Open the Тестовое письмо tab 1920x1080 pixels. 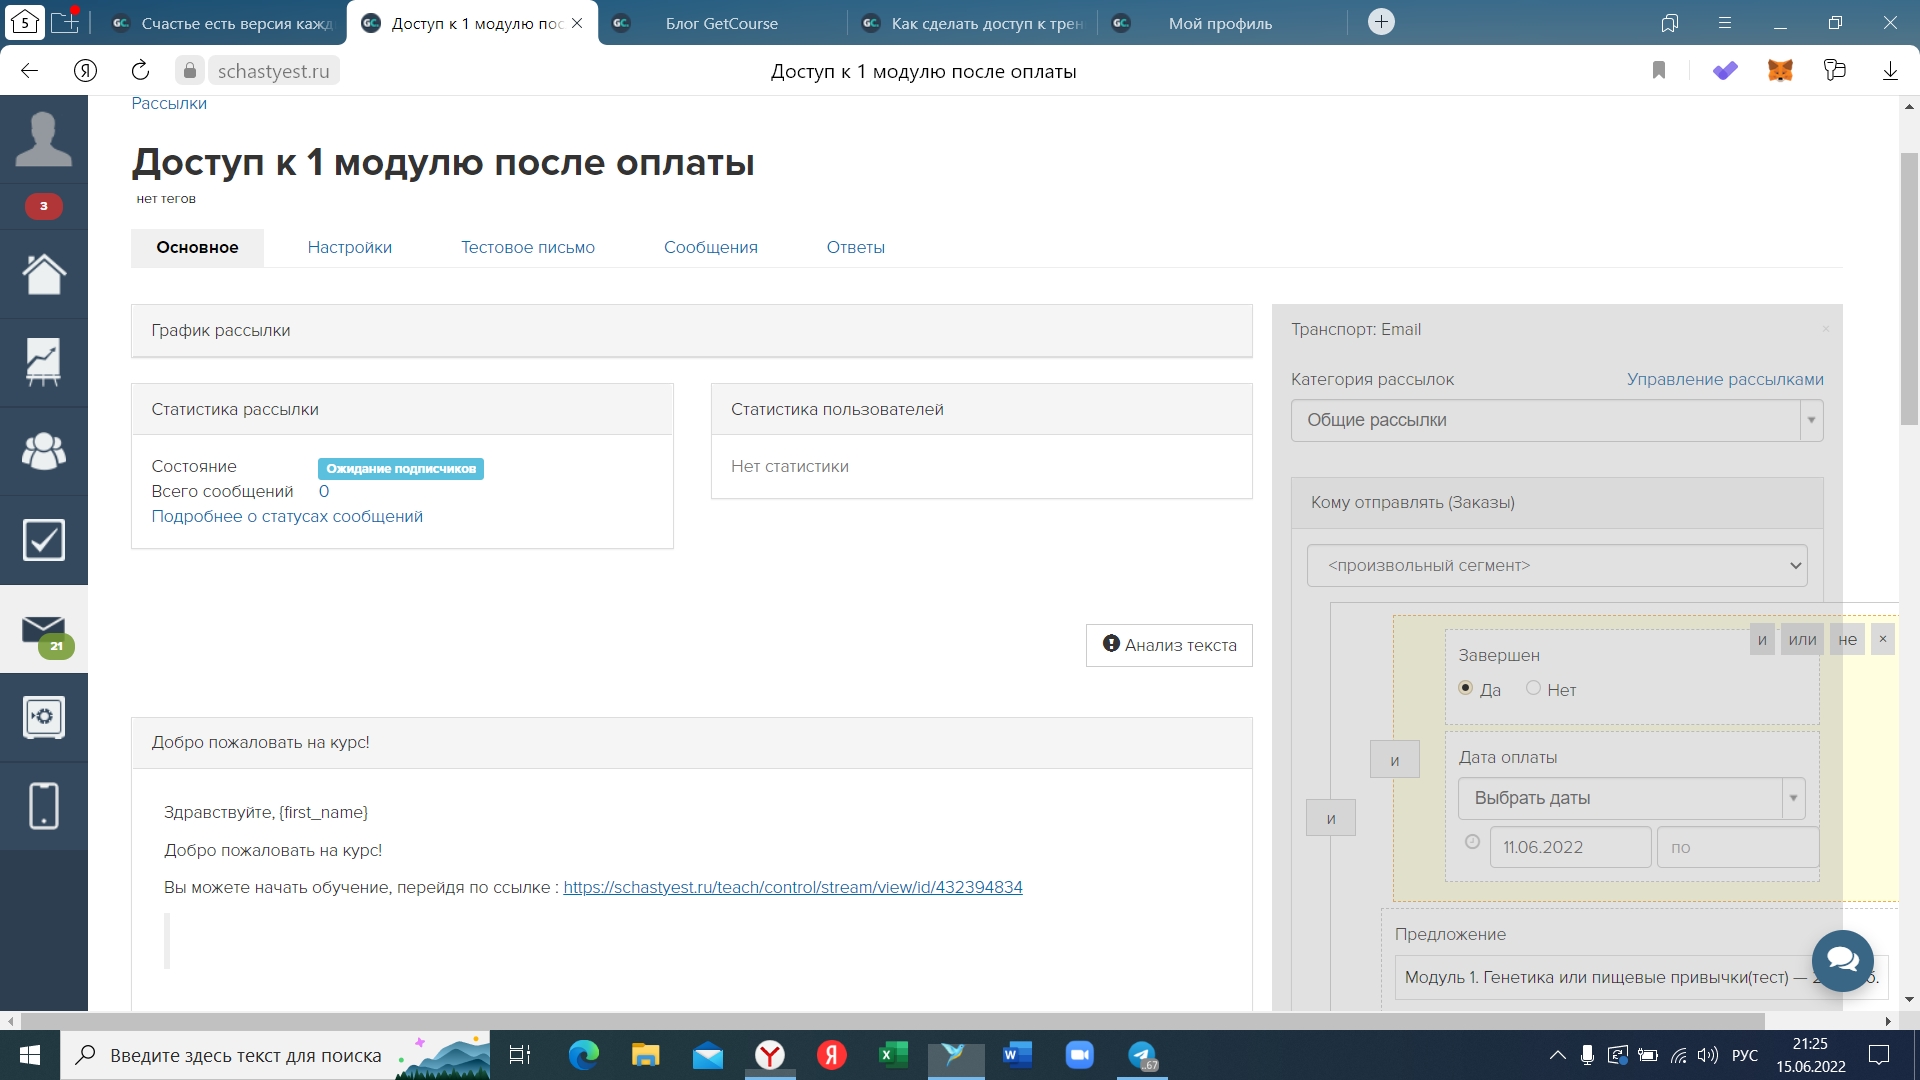tap(527, 247)
